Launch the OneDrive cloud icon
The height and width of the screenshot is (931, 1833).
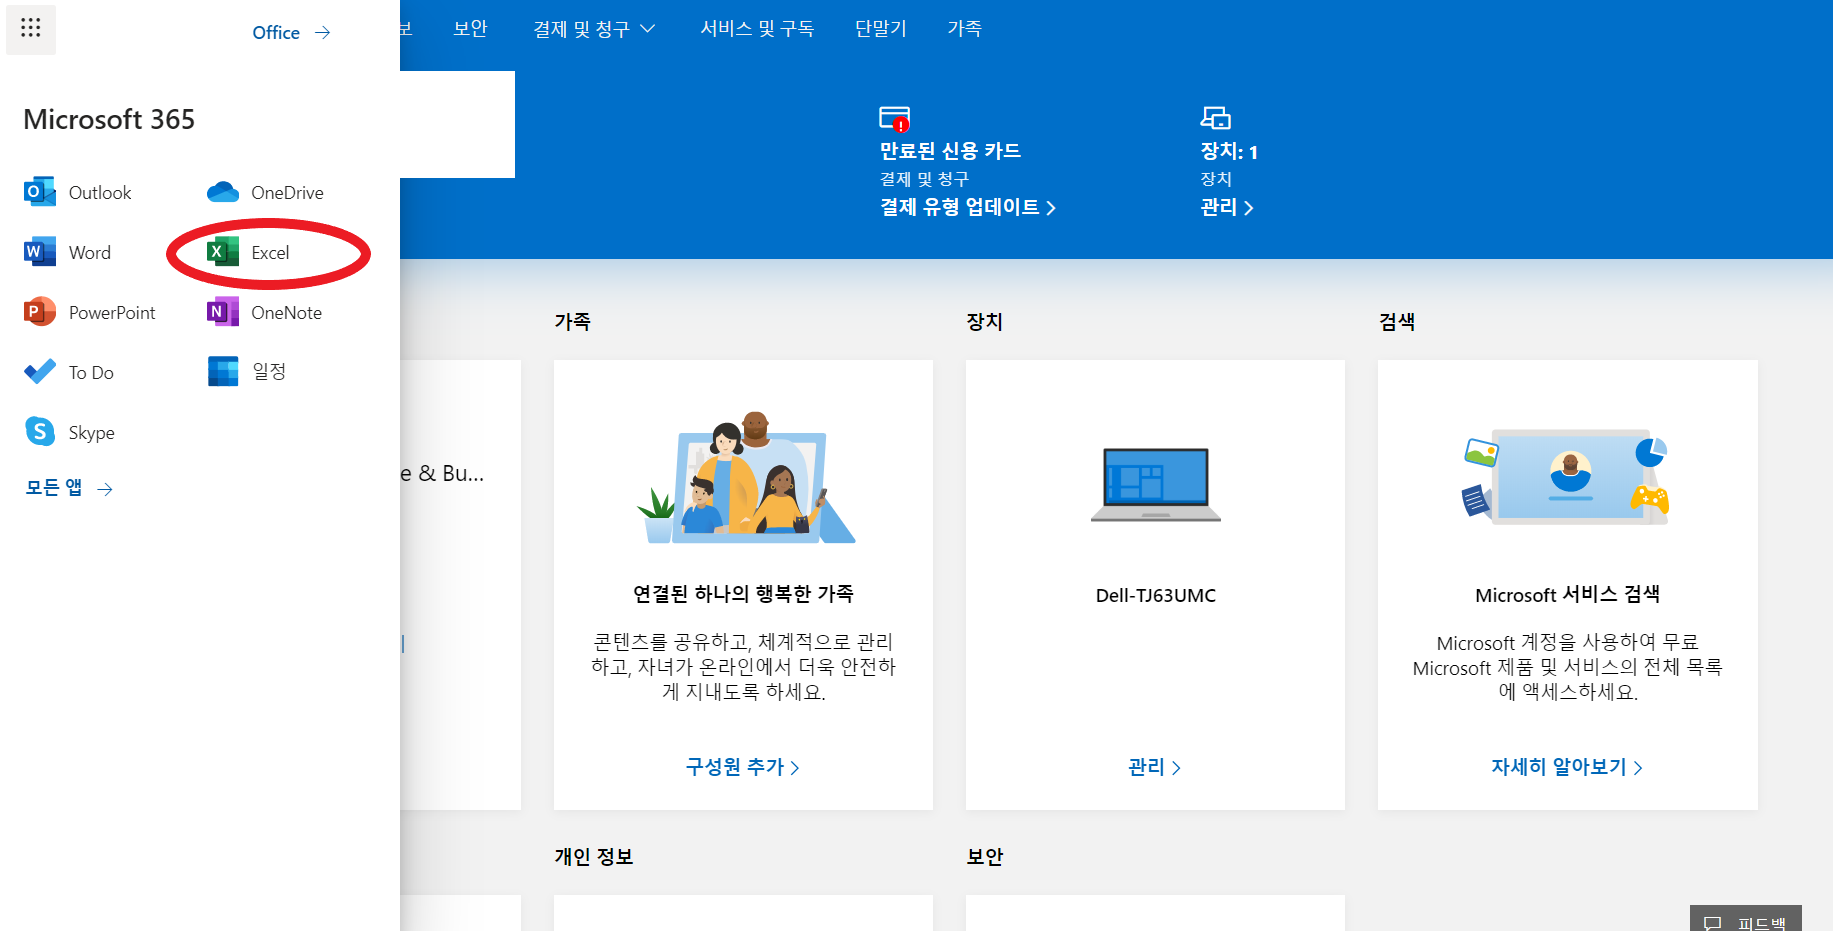222,192
